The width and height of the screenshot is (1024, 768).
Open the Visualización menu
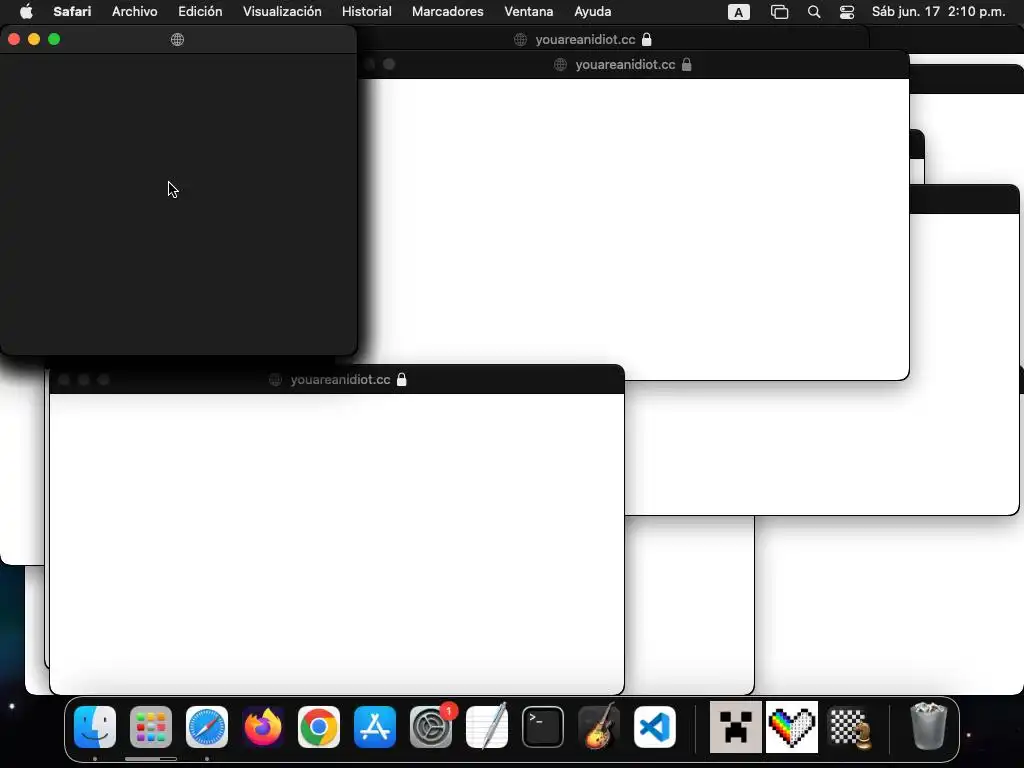282,11
